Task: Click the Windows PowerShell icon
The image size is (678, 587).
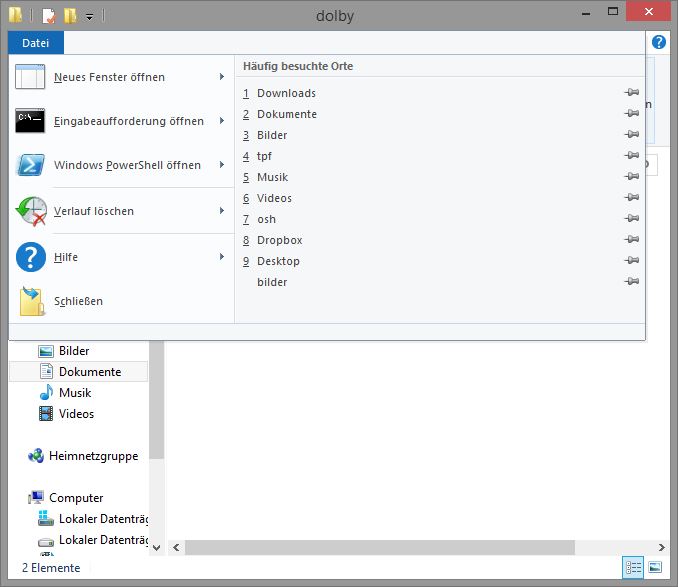Action: [31, 165]
